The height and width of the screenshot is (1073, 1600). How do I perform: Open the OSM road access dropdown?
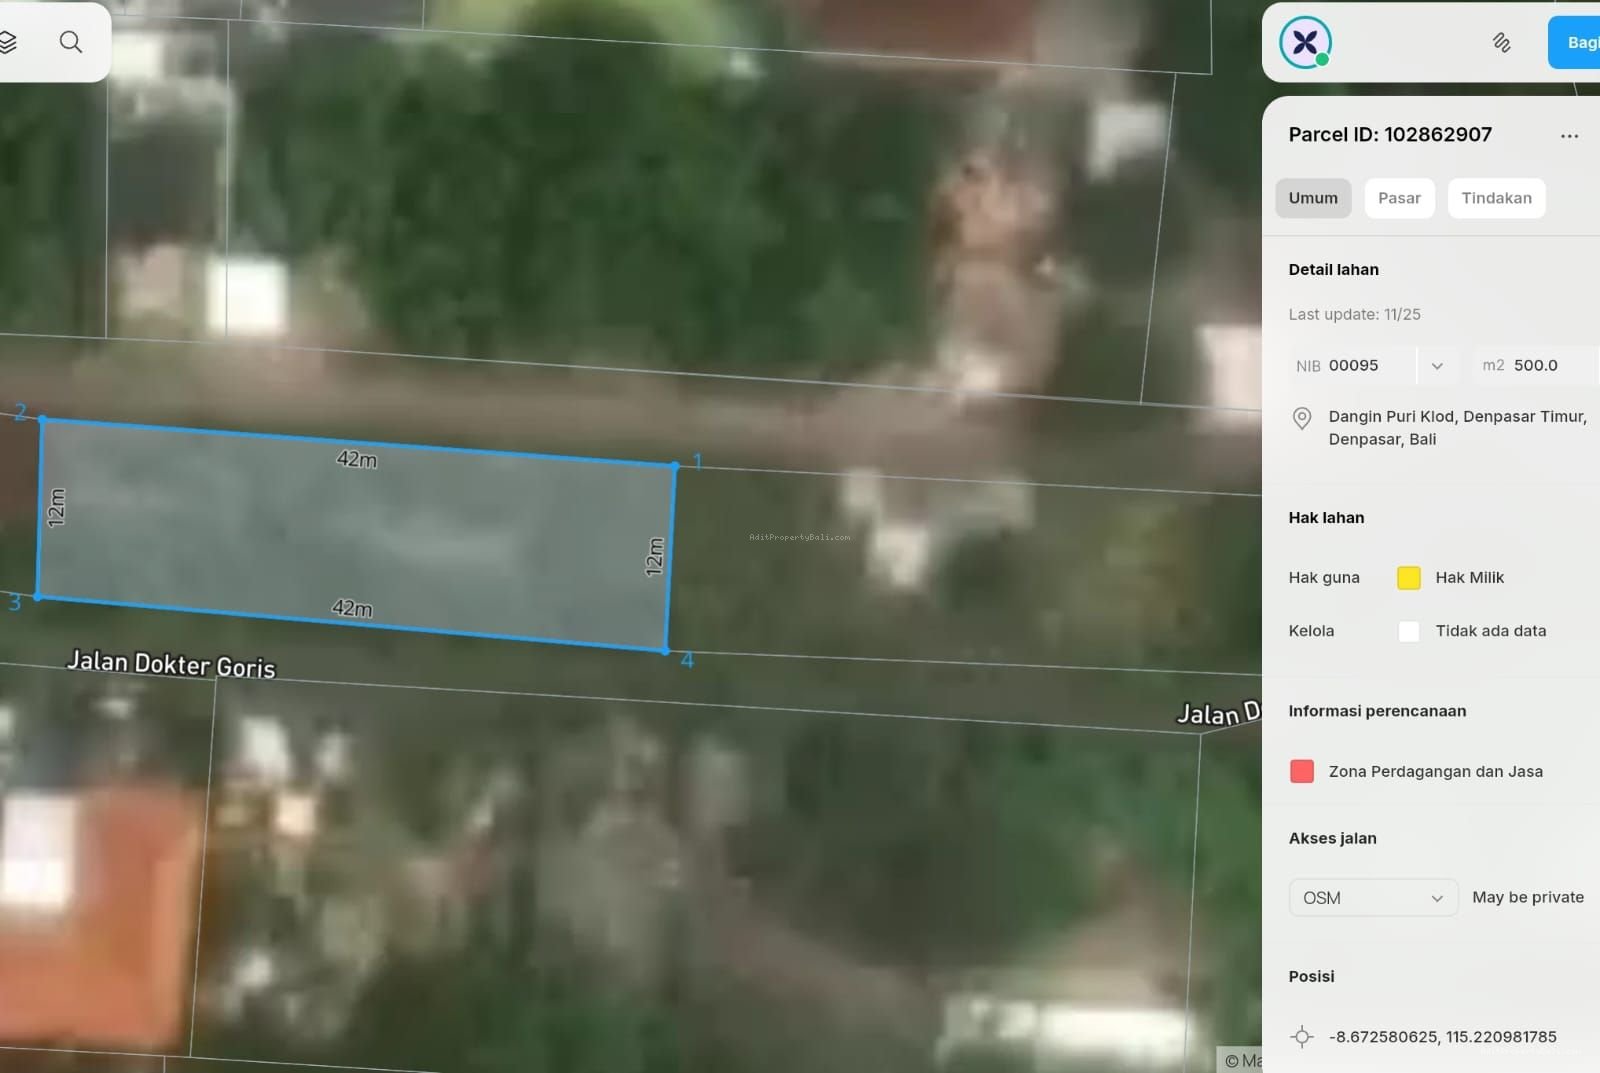(1372, 898)
